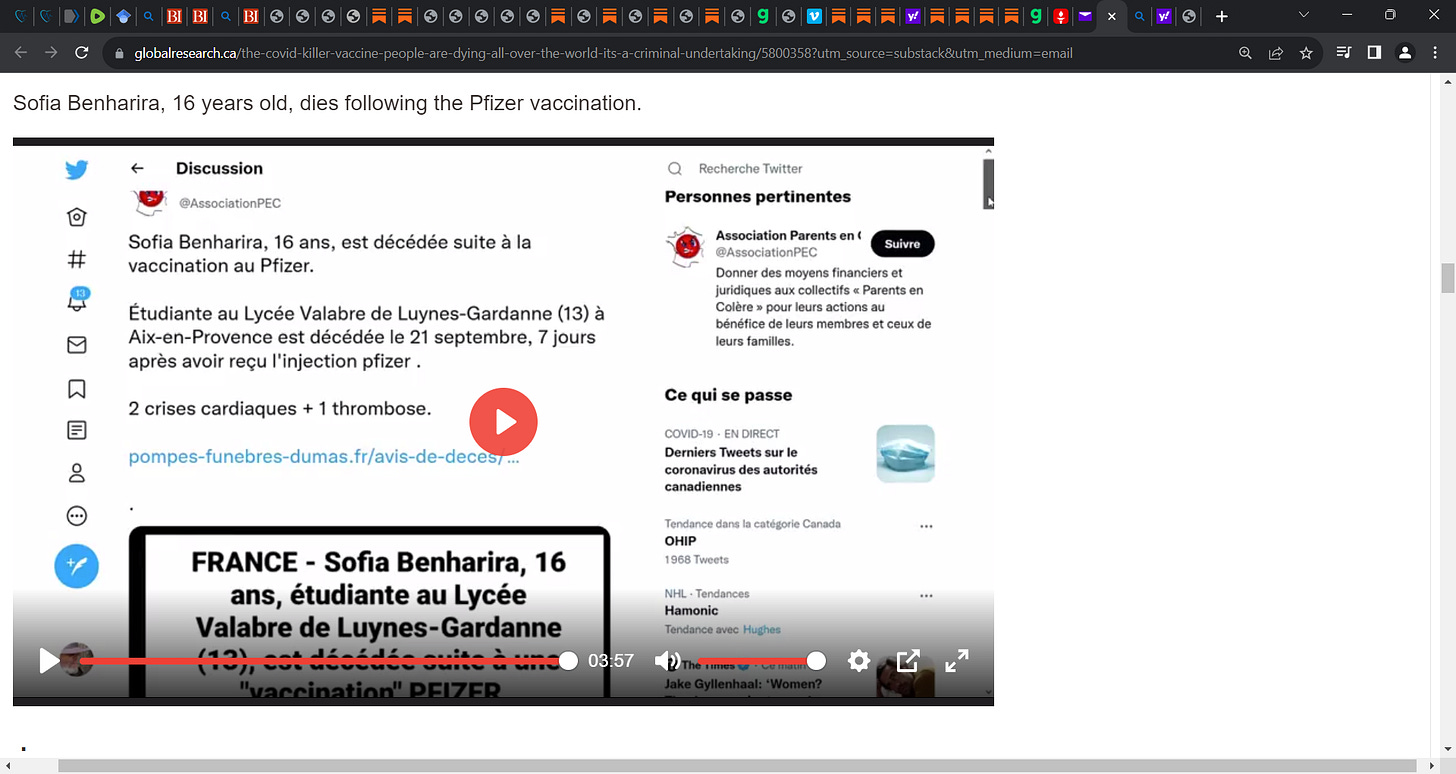Close the currently active tab
1456x774 pixels.
tap(1111, 16)
